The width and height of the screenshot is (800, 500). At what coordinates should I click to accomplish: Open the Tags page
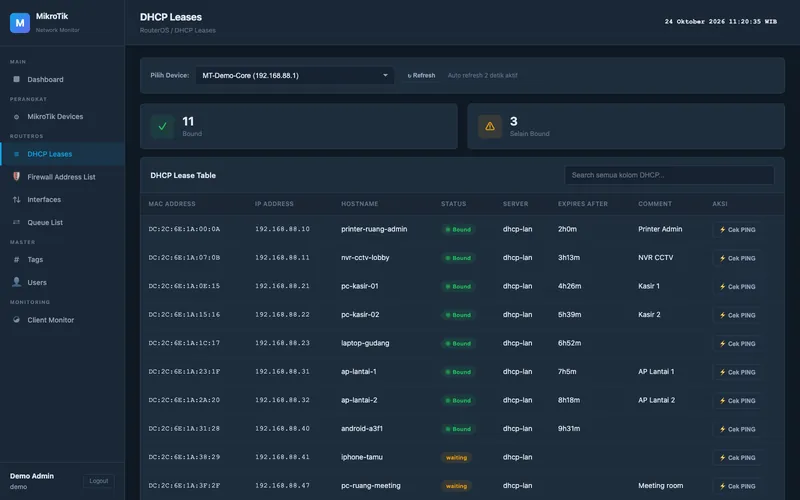click(x=62, y=259)
